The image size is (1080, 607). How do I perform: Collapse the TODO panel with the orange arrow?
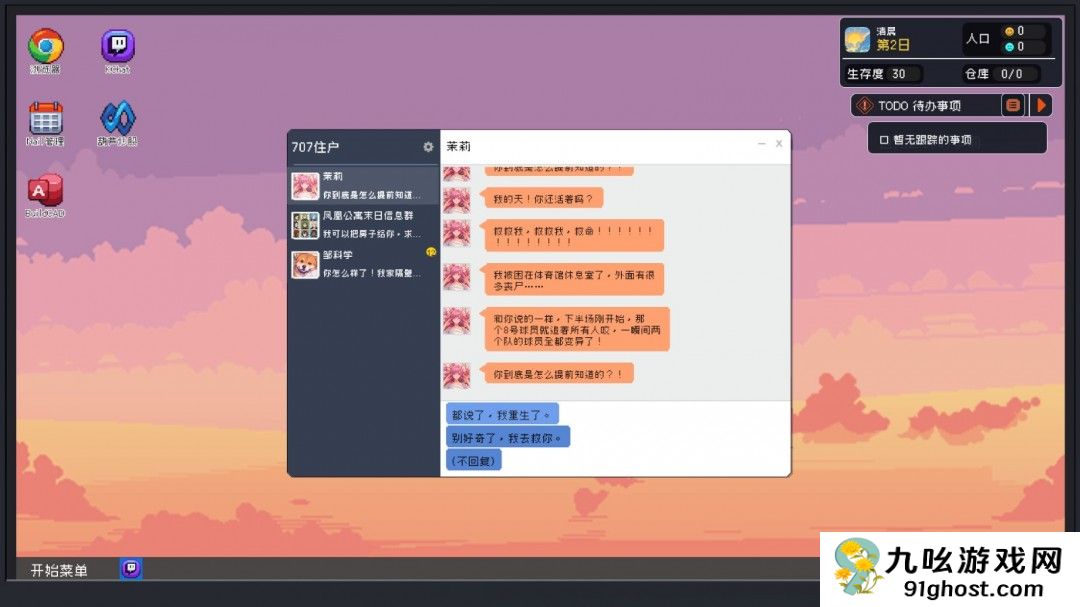(x=1039, y=104)
